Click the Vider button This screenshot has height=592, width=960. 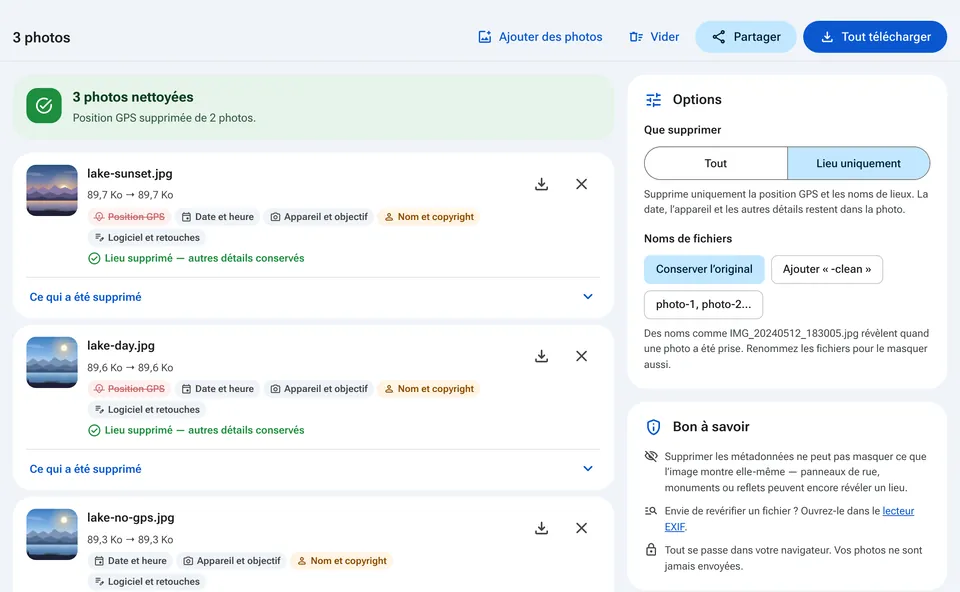click(654, 37)
